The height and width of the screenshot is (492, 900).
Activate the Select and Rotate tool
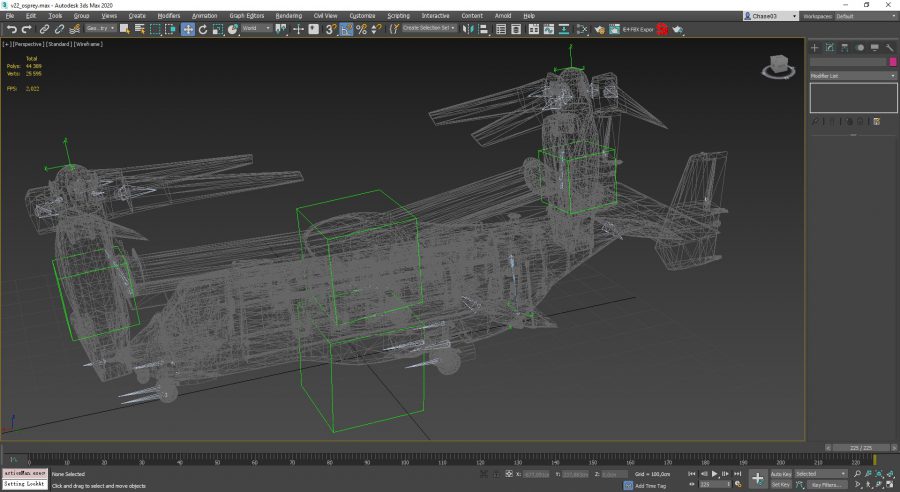pyautogui.click(x=203, y=29)
